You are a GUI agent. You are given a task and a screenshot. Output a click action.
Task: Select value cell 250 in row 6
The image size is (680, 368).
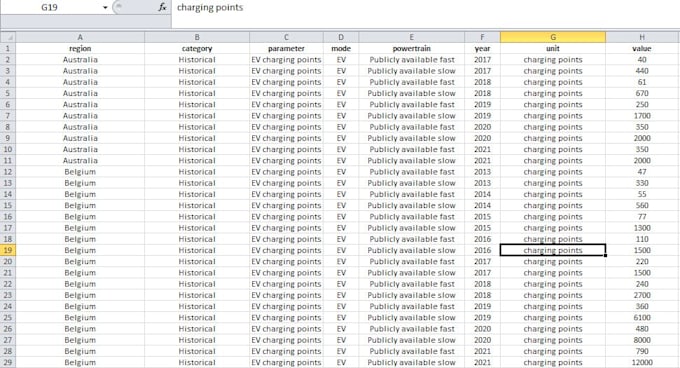point(642,104)
